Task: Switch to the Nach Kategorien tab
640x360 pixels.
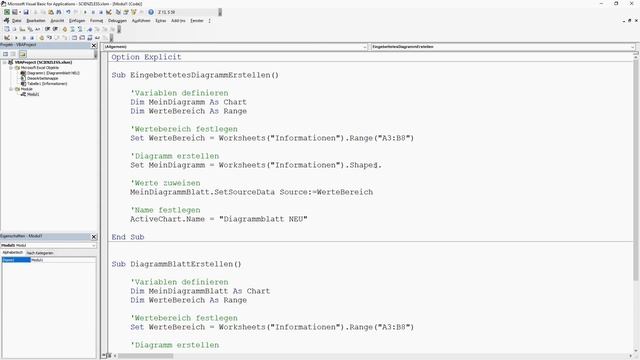Action: click(40, 253)
